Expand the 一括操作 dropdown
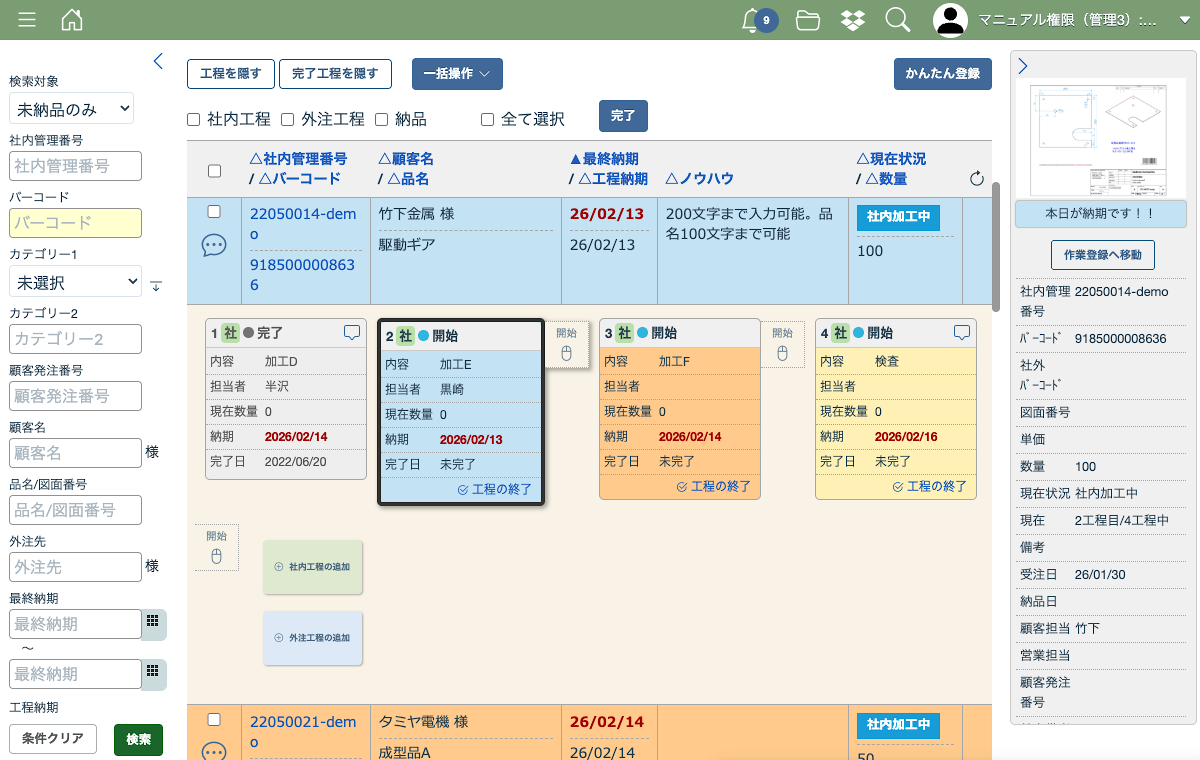This screenshot has width=1200, height=760. click(457, 74)
